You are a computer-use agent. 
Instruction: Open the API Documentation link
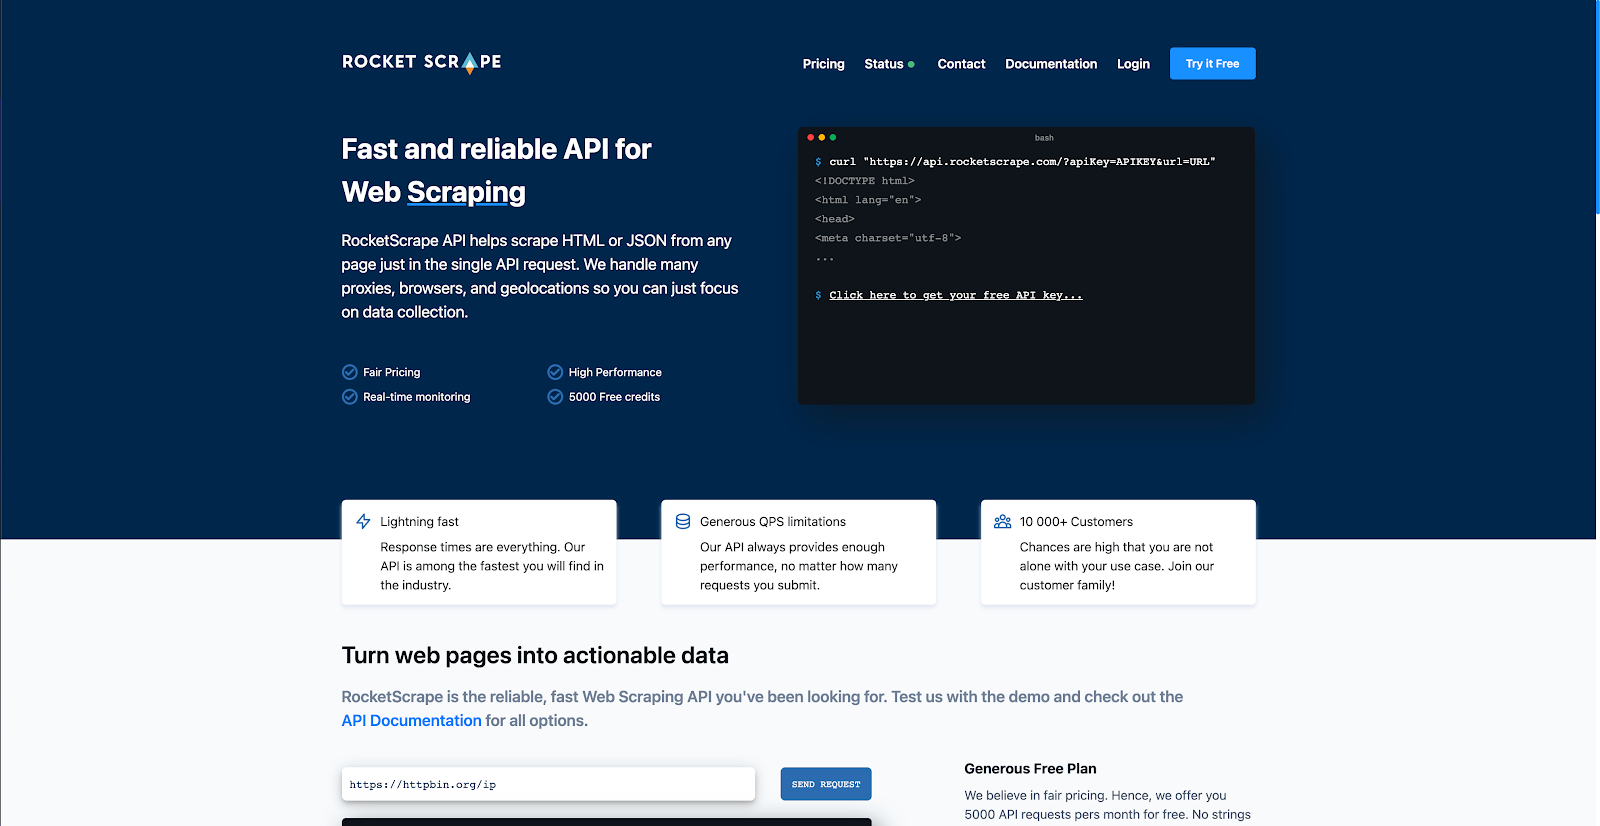click(412, 721)
